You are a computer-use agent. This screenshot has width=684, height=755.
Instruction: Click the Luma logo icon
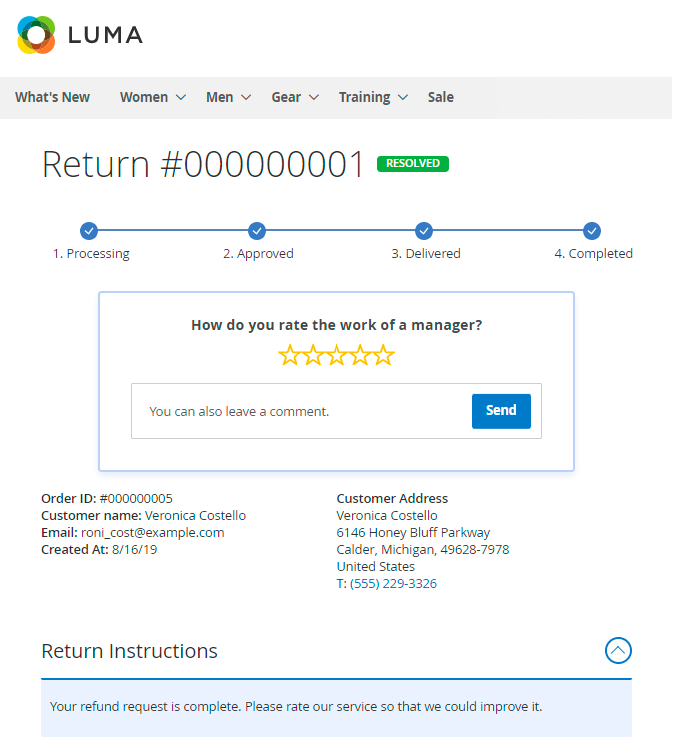pos(36,35)
